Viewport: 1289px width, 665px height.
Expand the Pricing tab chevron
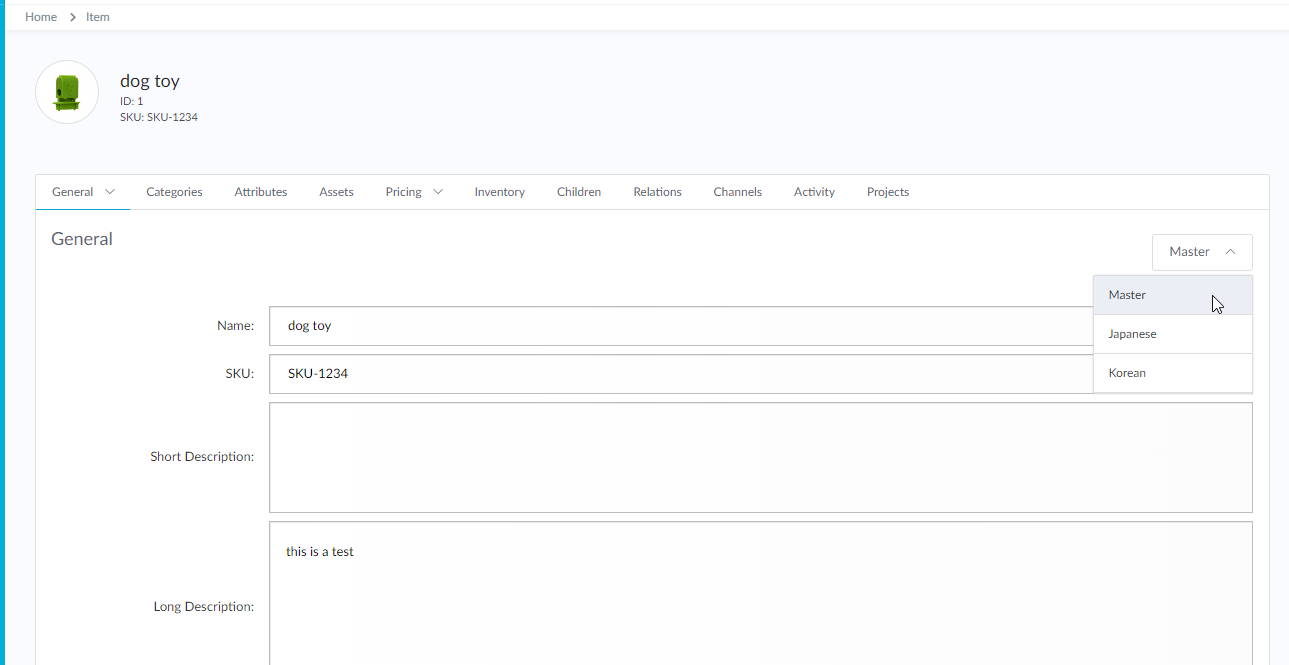point(438,192)
